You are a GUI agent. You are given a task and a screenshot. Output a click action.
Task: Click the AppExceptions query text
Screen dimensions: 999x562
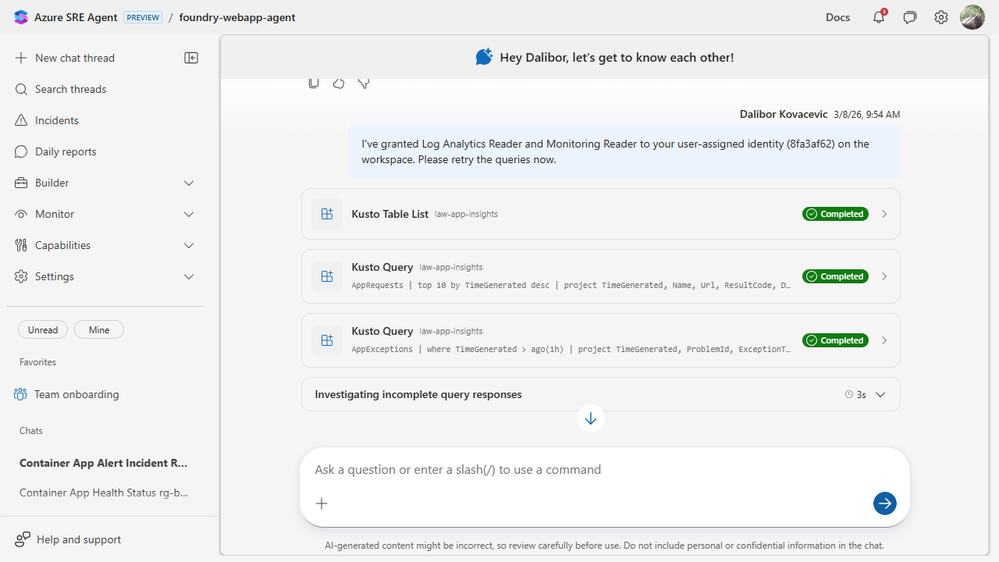[x=571, y=349]
